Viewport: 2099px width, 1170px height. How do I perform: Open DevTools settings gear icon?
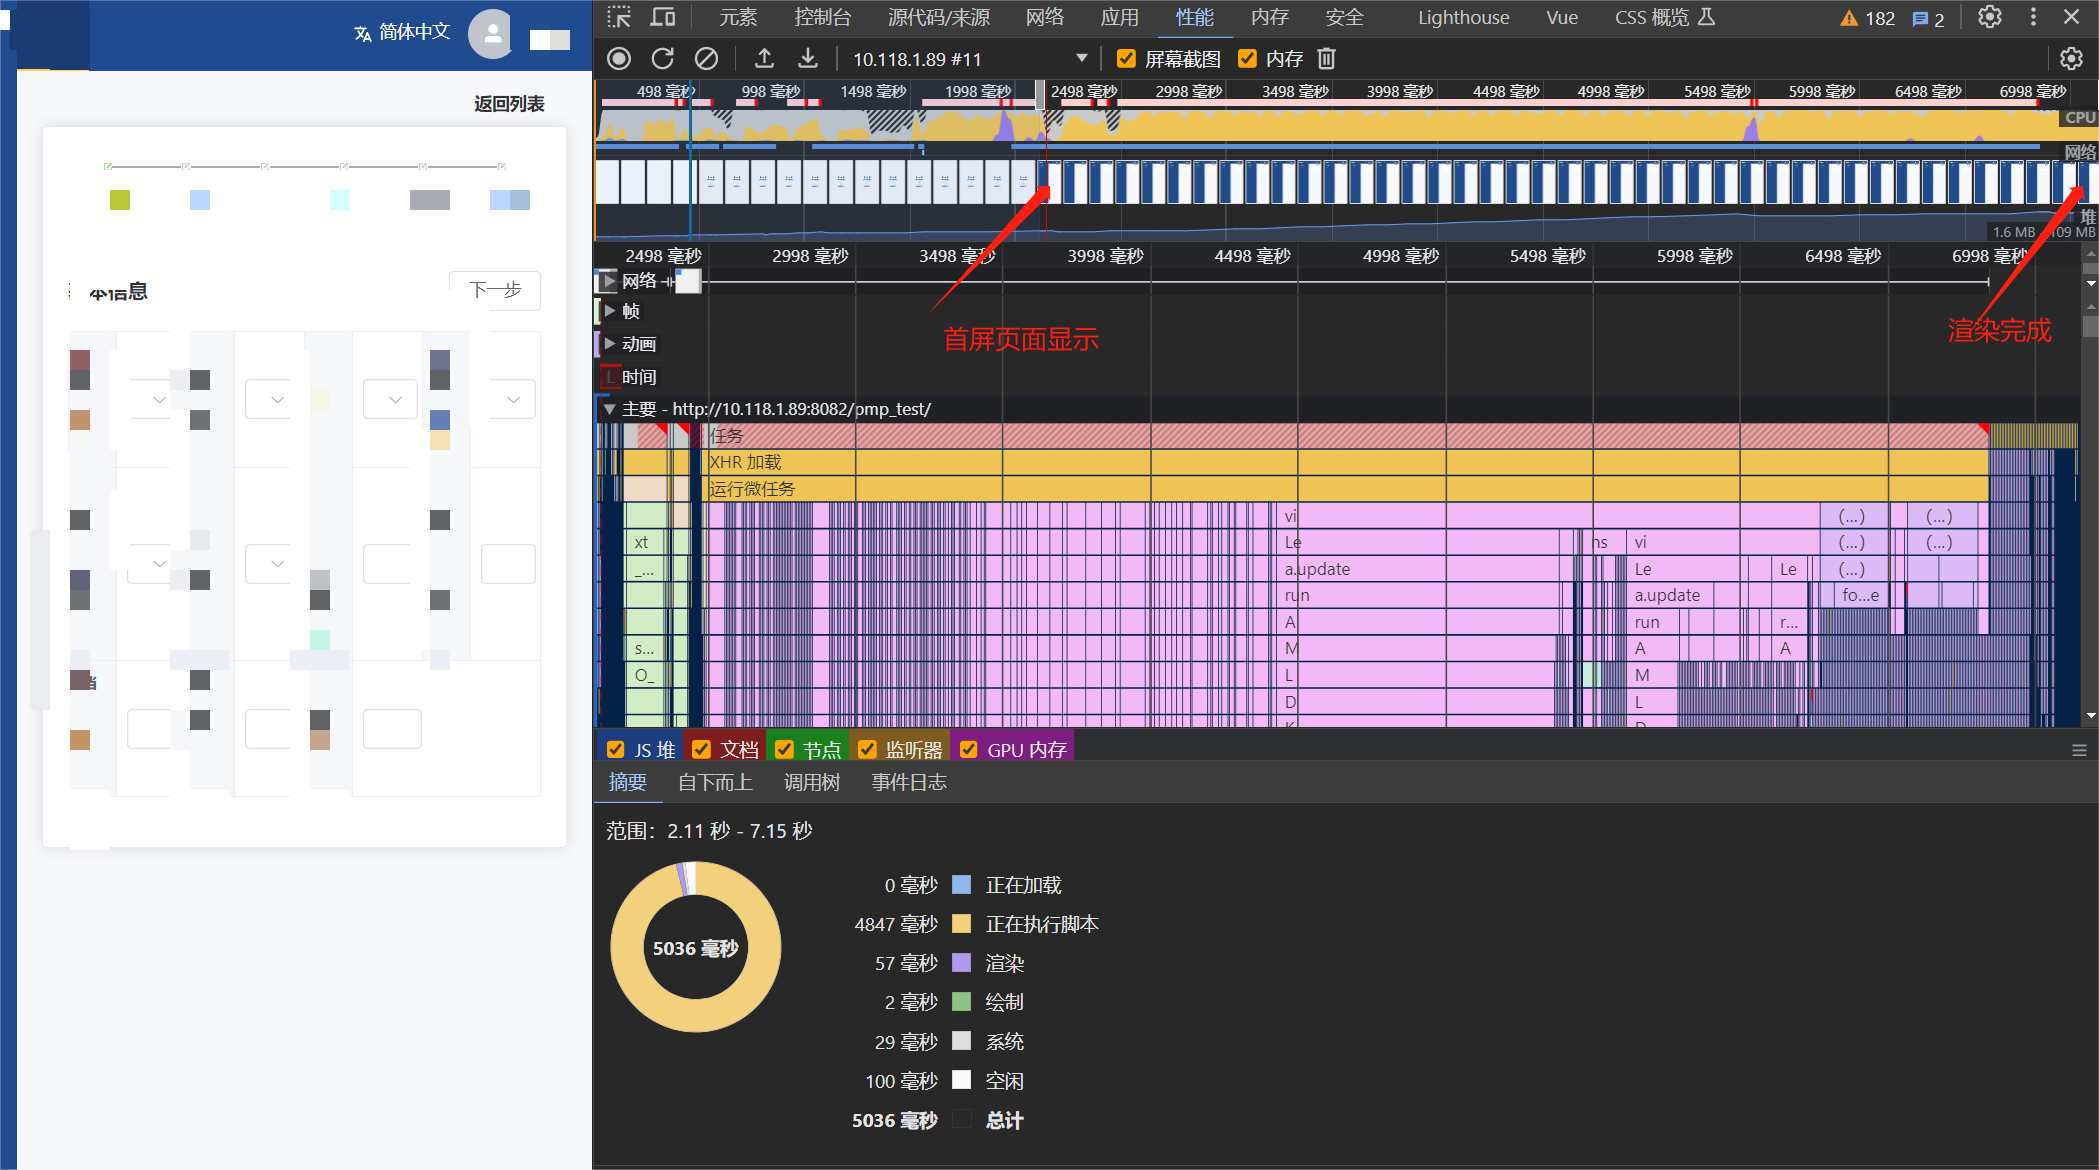point(1990,17)
